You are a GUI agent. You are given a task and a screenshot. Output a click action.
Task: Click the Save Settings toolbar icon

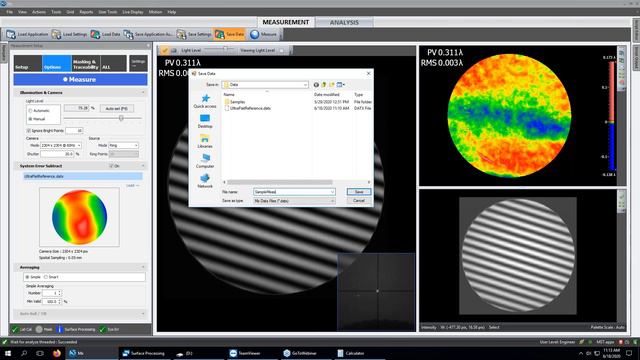point(181,34)
